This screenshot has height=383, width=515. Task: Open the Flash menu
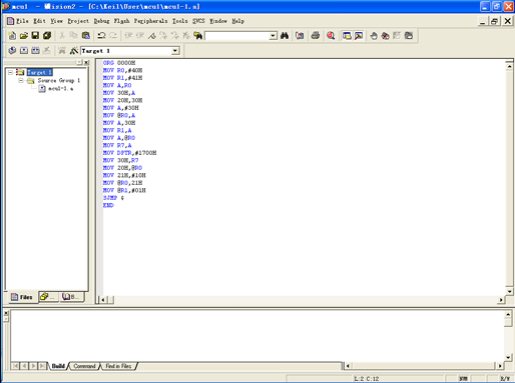click(122, 21)
